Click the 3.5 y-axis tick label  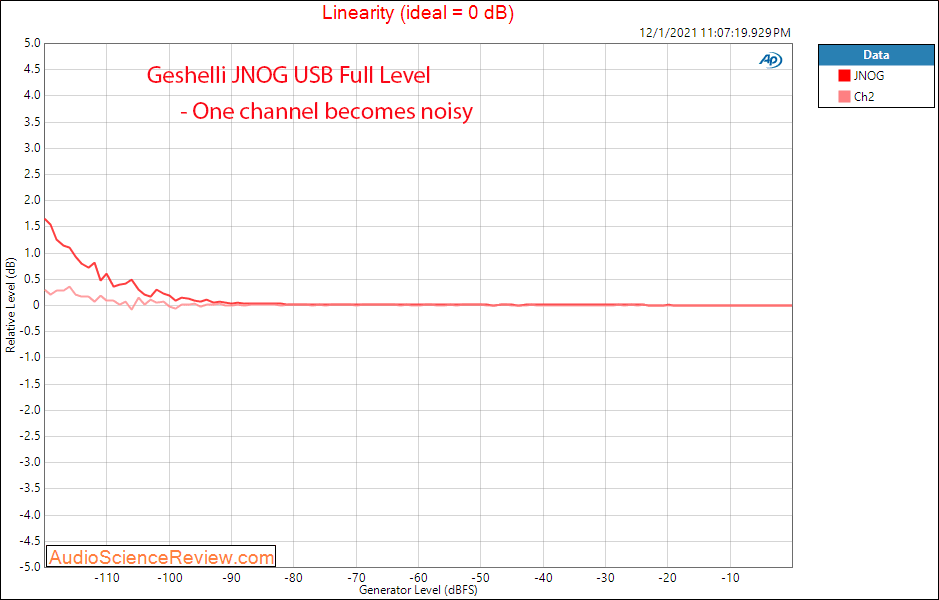pos(33,122)
